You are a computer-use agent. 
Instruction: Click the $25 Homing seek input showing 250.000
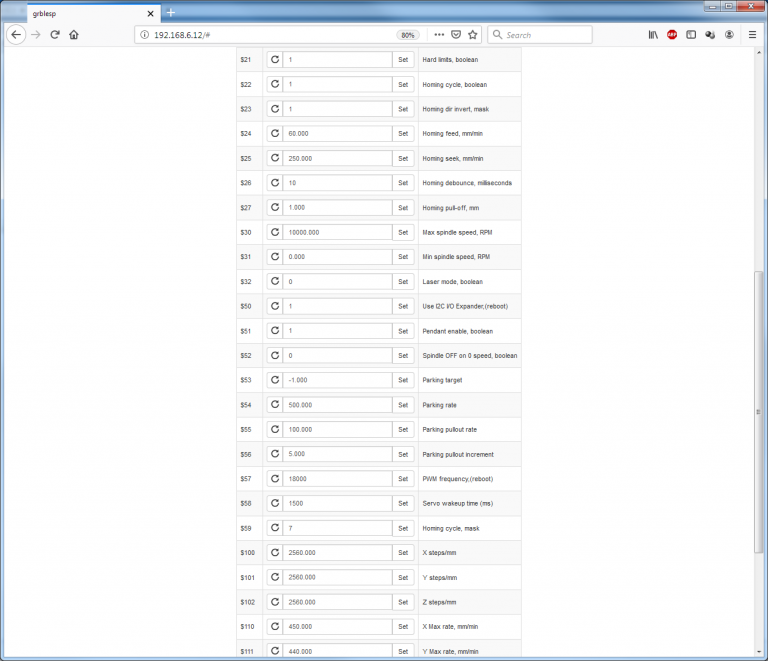click(337, 158)
